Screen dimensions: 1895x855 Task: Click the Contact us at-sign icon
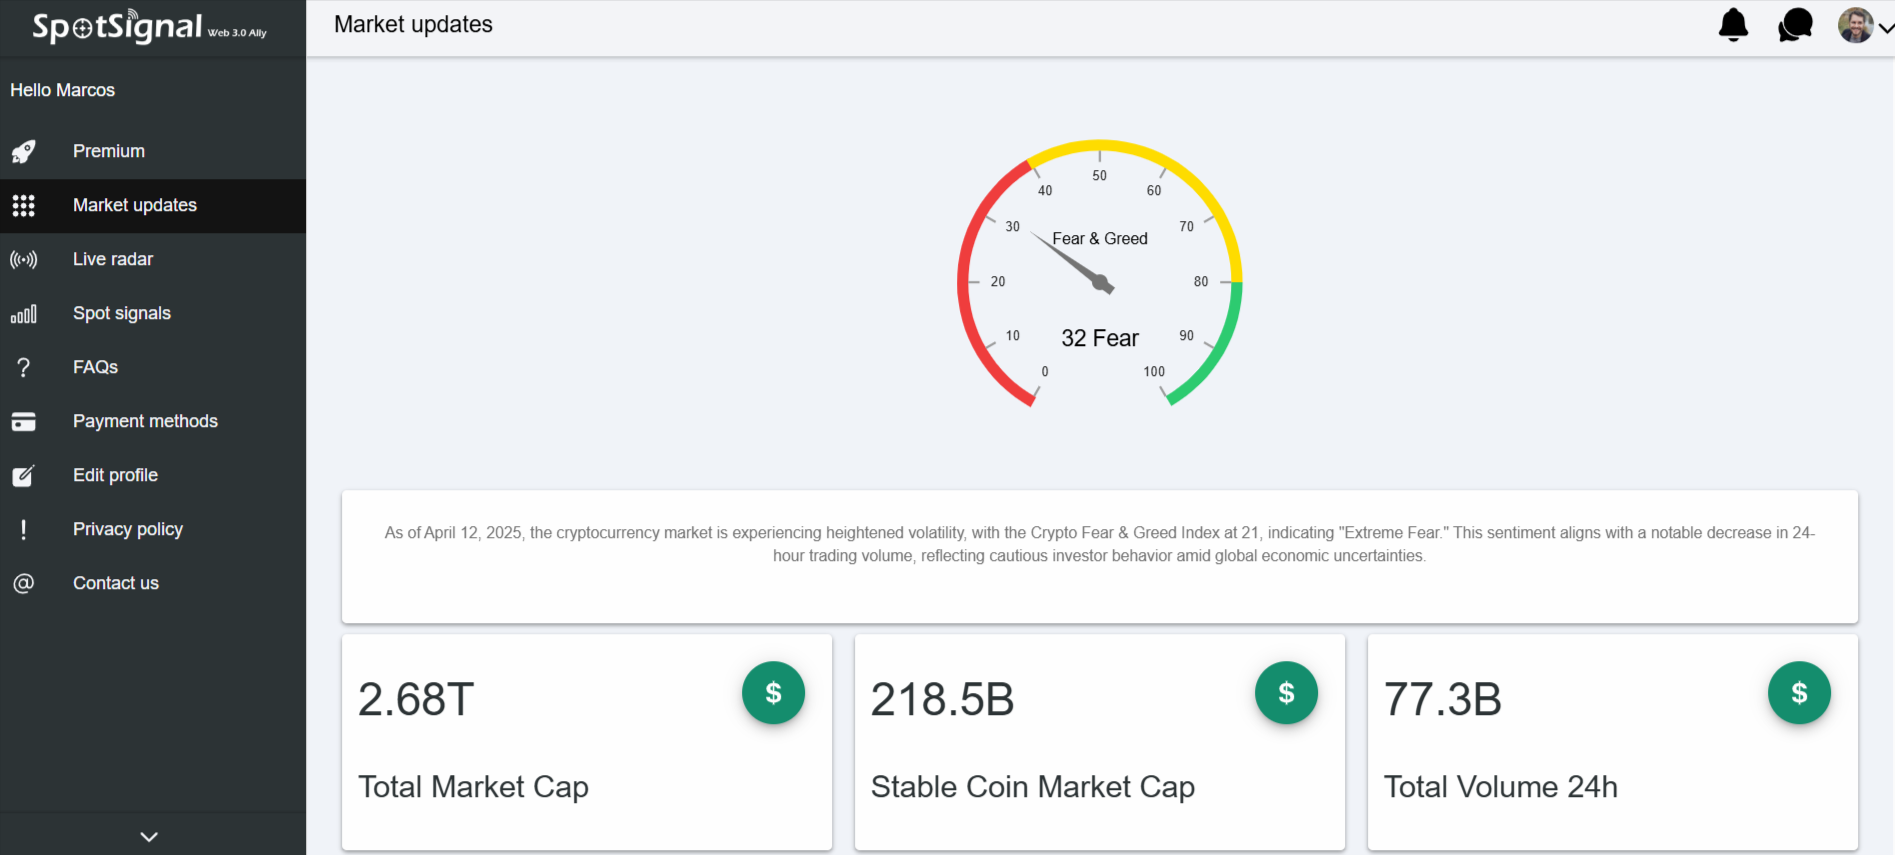(x=24, y=583)
